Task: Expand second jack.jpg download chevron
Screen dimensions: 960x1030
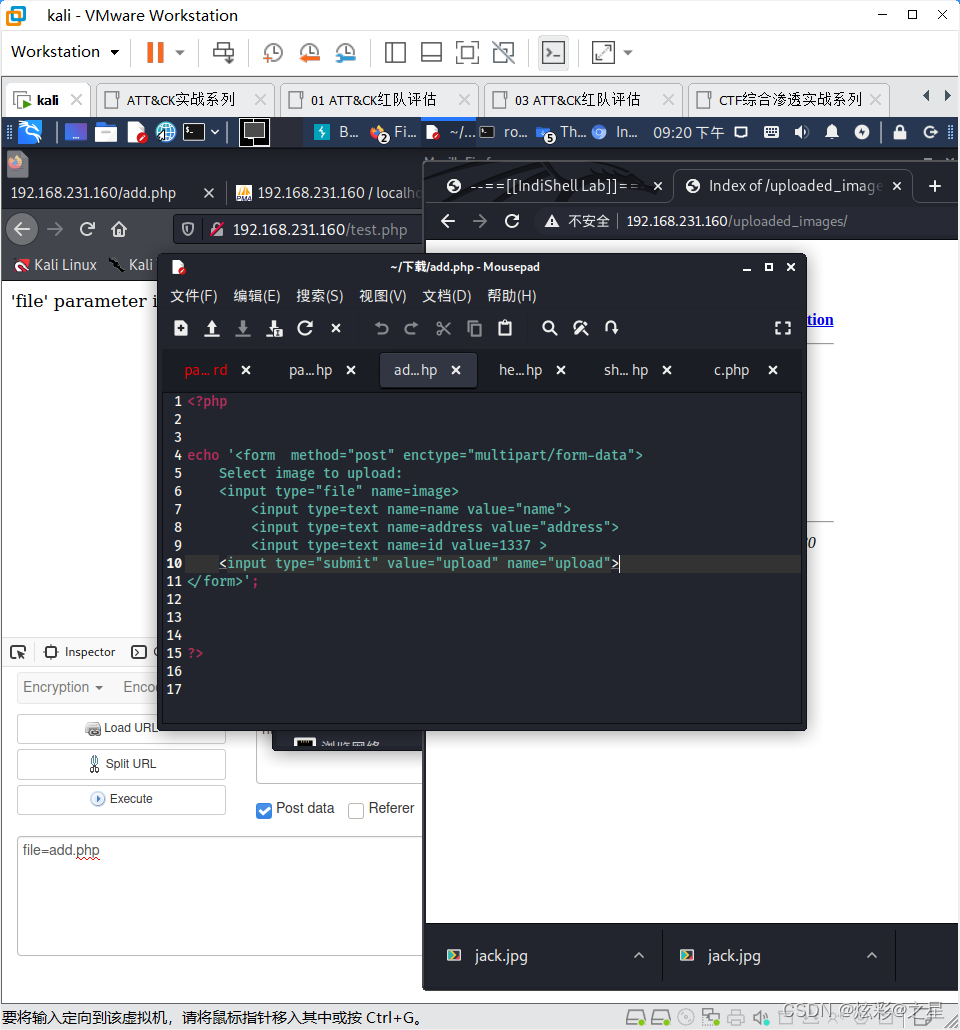Action: 872,956
